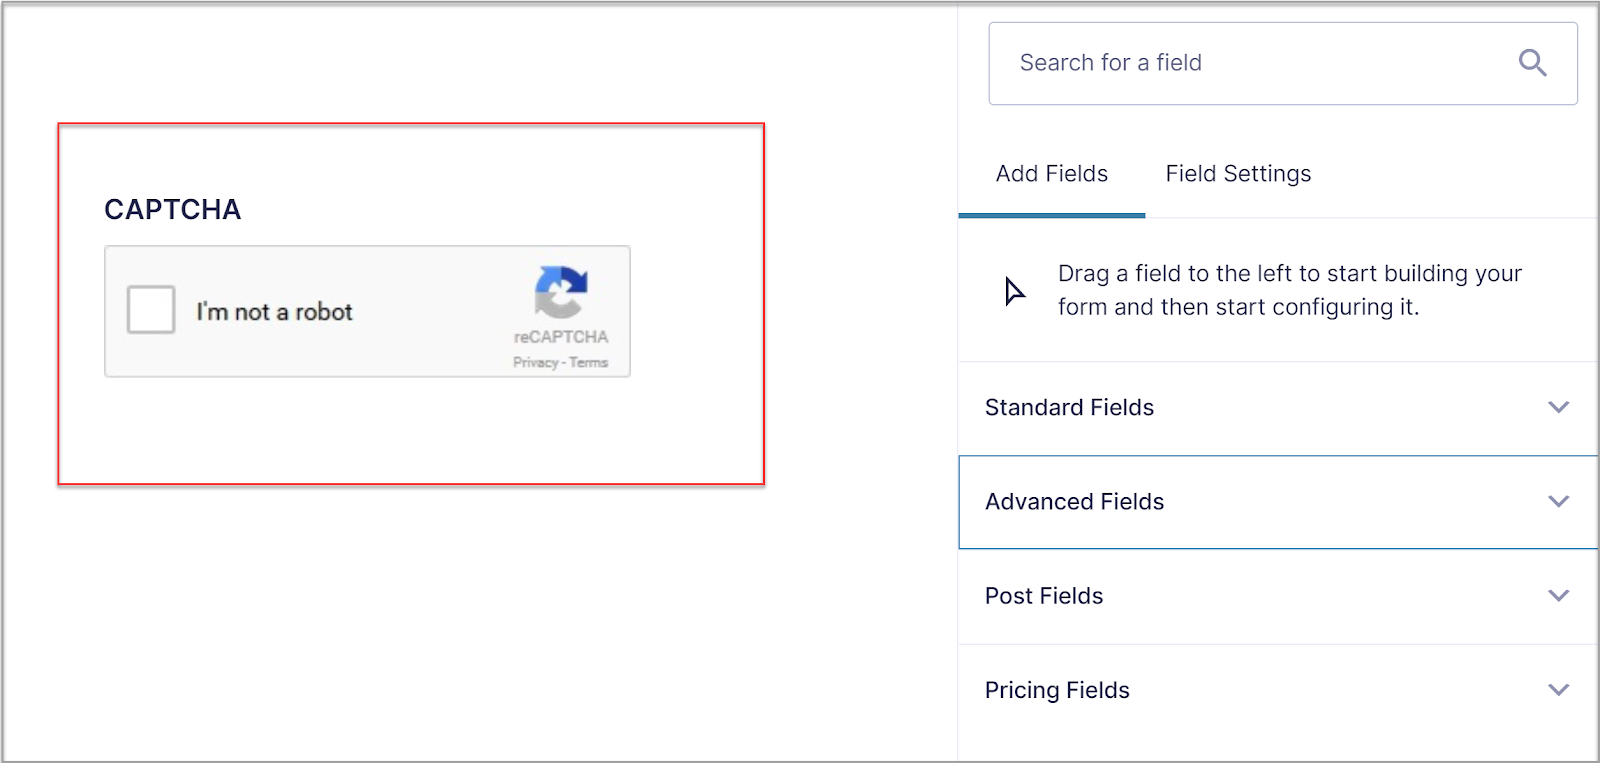Expand Pricing Fields with its chevron
Image resolution: width=1600 pixels, height=763 pixels.
coord(1558,689)
